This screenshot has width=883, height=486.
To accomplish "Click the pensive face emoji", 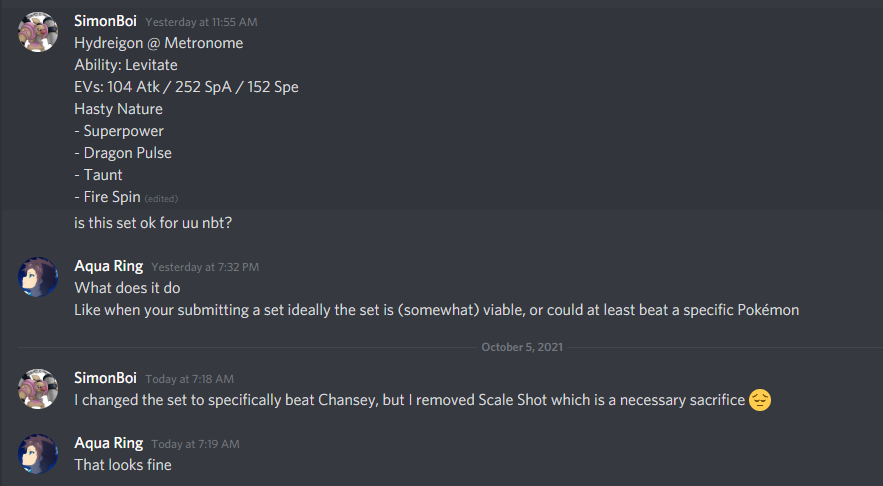I will point(761,401).
